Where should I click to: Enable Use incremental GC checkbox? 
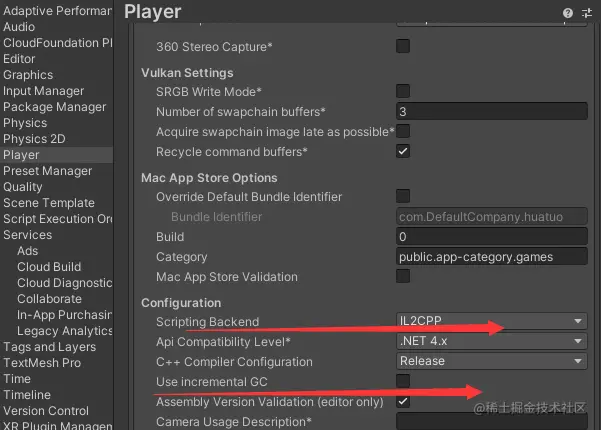[x=403, y=381]
